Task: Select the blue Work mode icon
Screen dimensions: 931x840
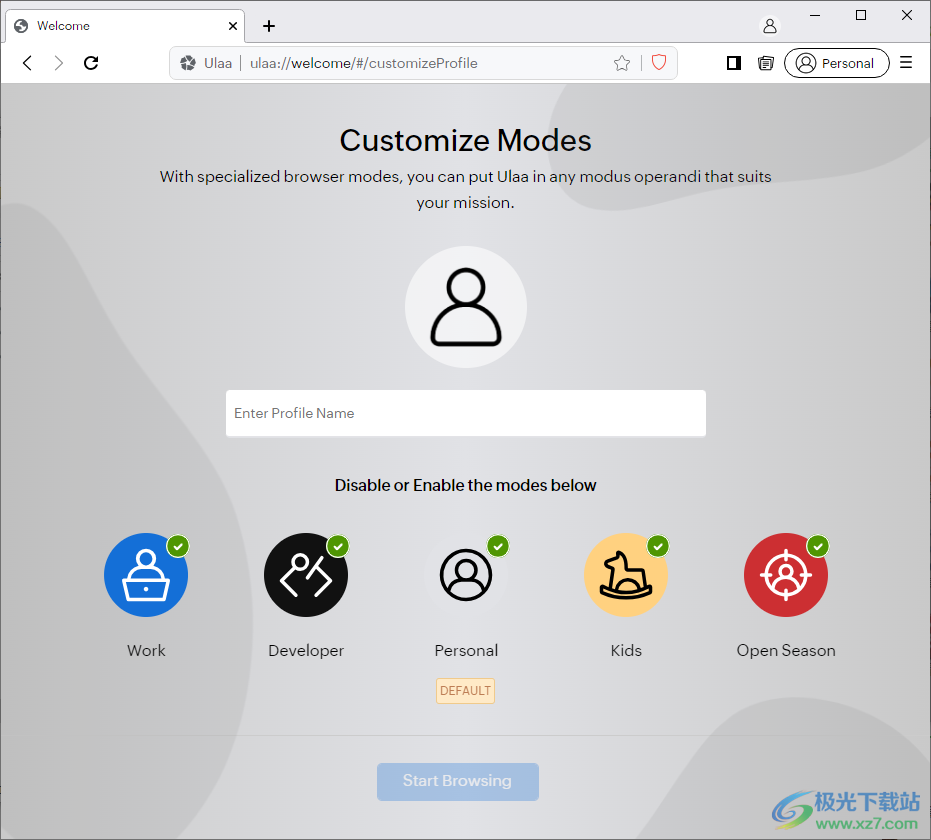Action: click(146, 575)
